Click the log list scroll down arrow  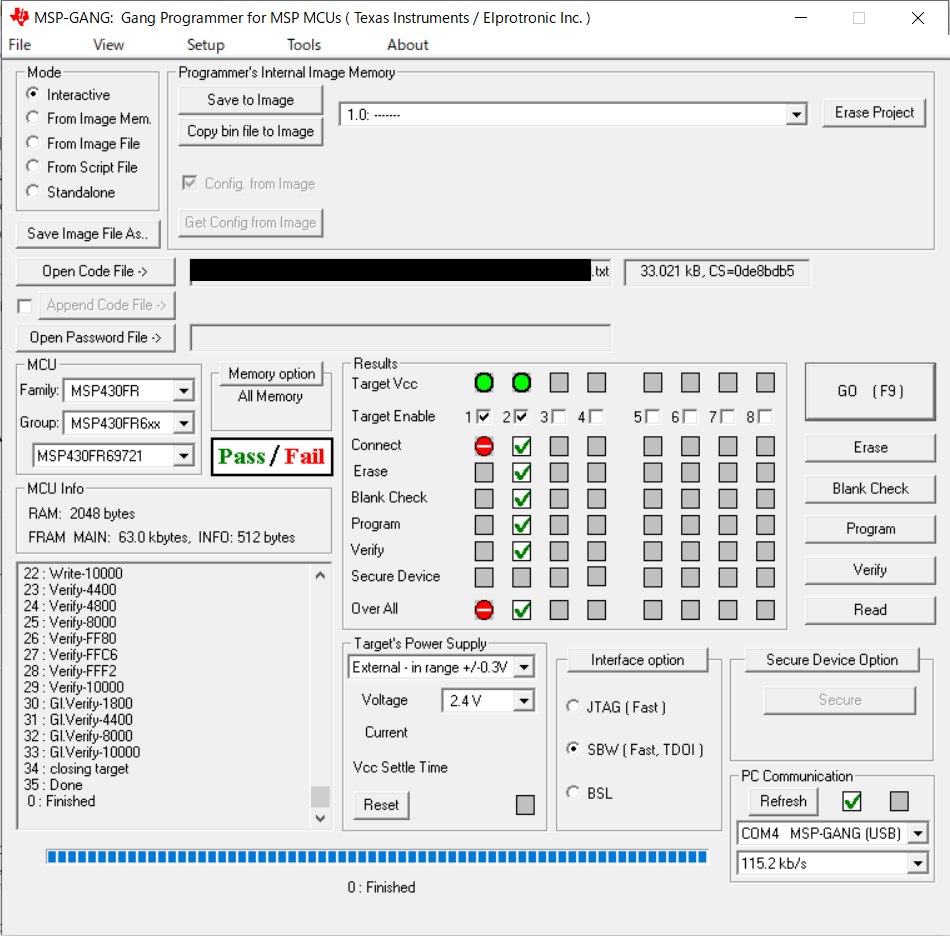click(321, 818)
